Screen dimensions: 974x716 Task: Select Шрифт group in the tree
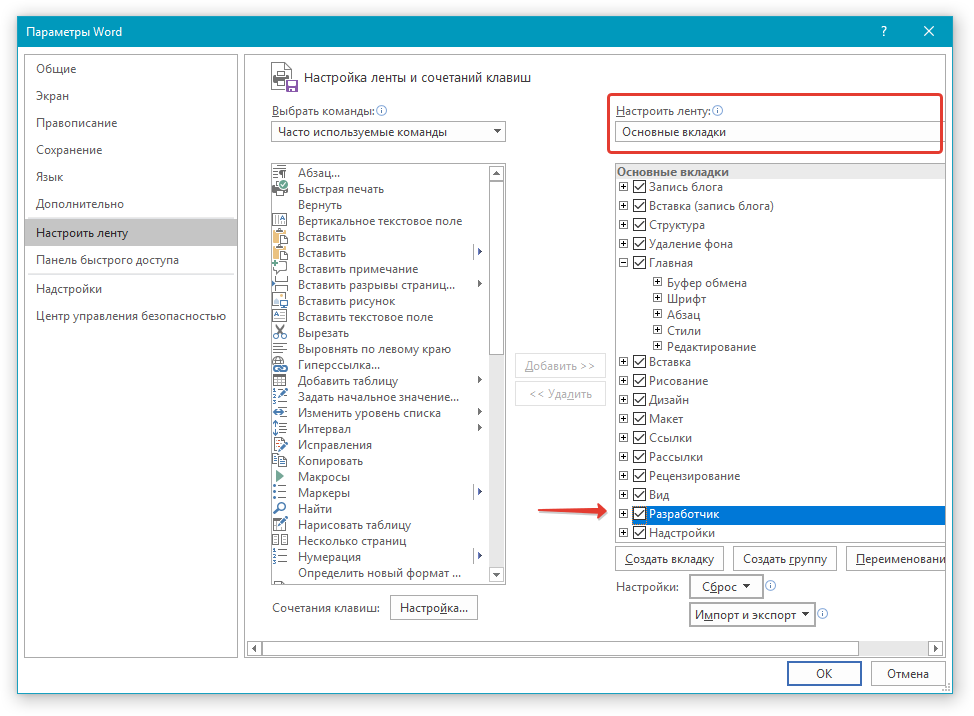[686, 299]
